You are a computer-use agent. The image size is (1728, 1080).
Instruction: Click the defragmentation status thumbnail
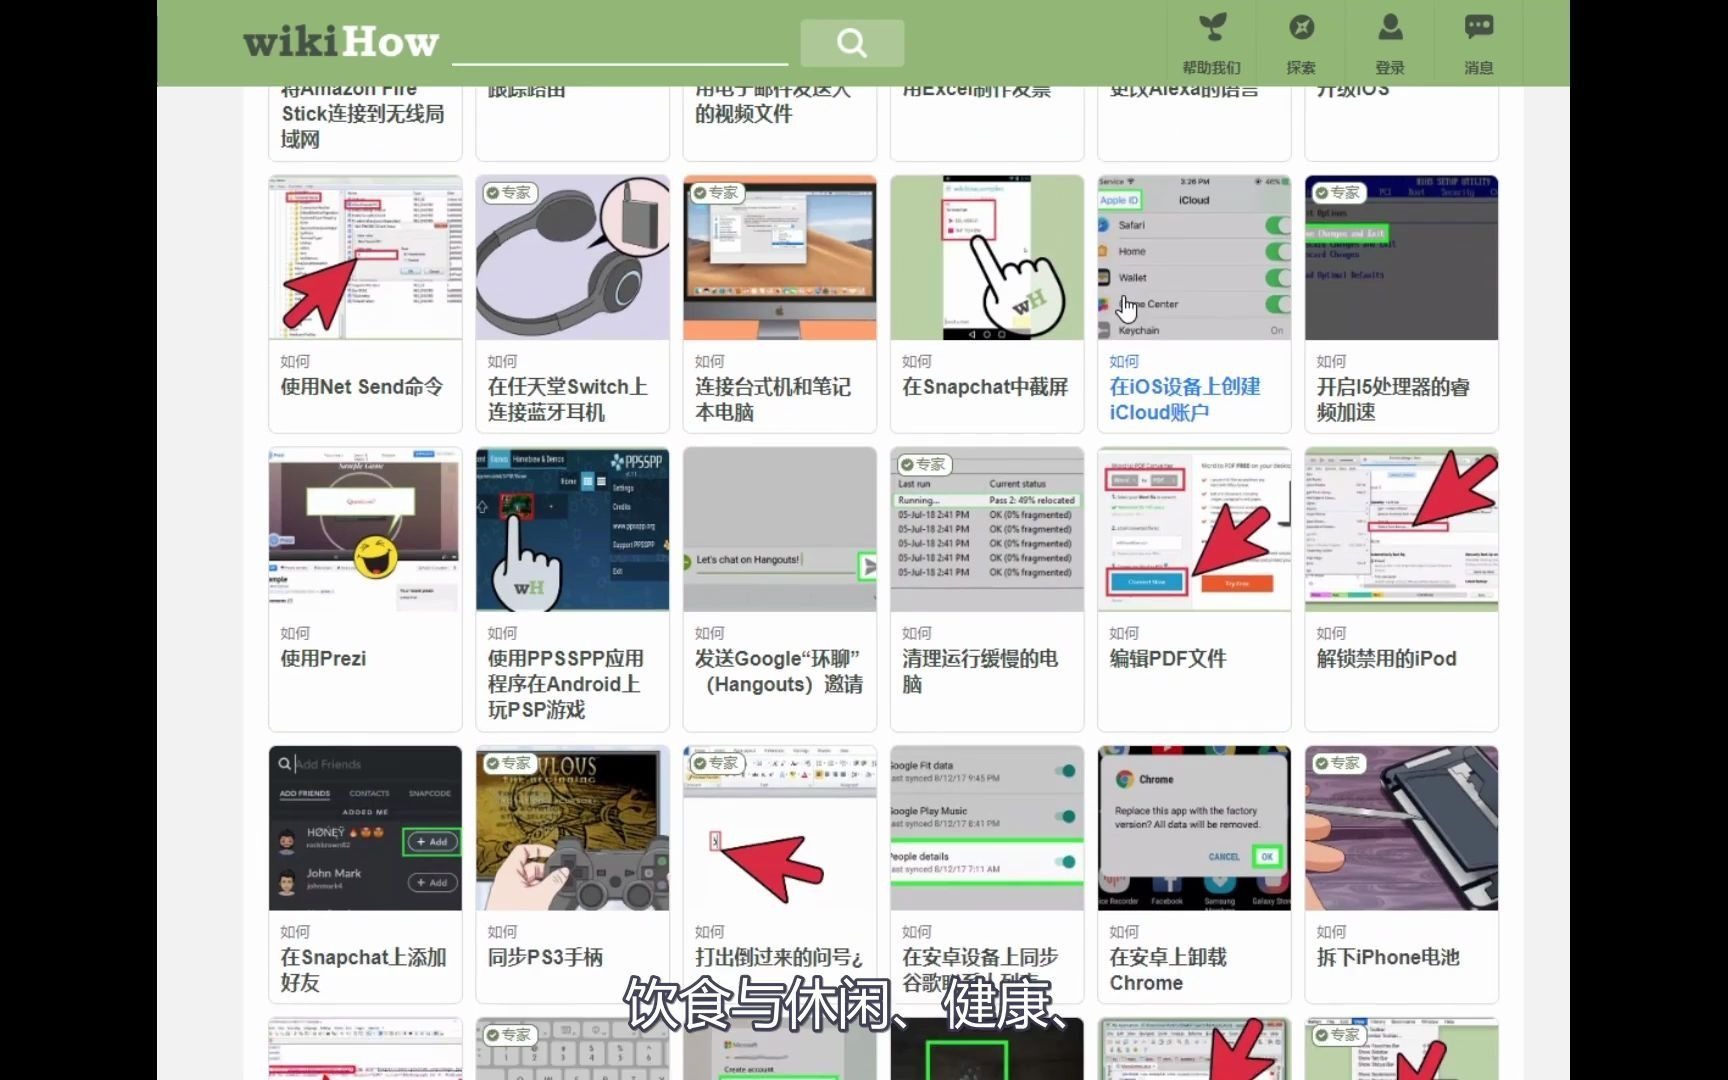pos(987,530)
